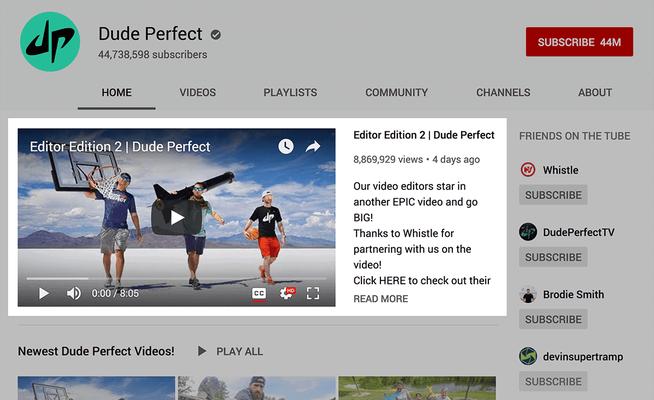Click the 8,869,929 views text

click(x=388, y=159)
